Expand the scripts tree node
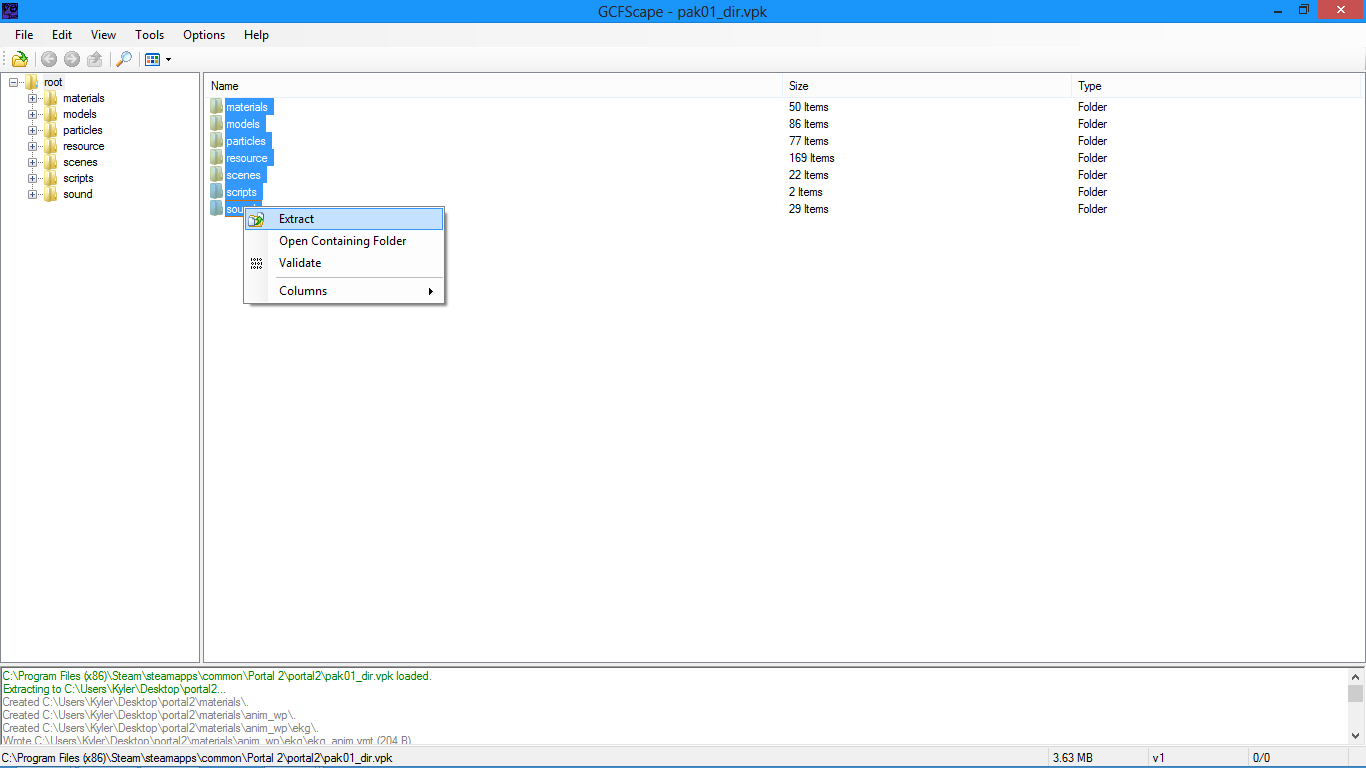The image size is (1366, 768). point(33,178)
